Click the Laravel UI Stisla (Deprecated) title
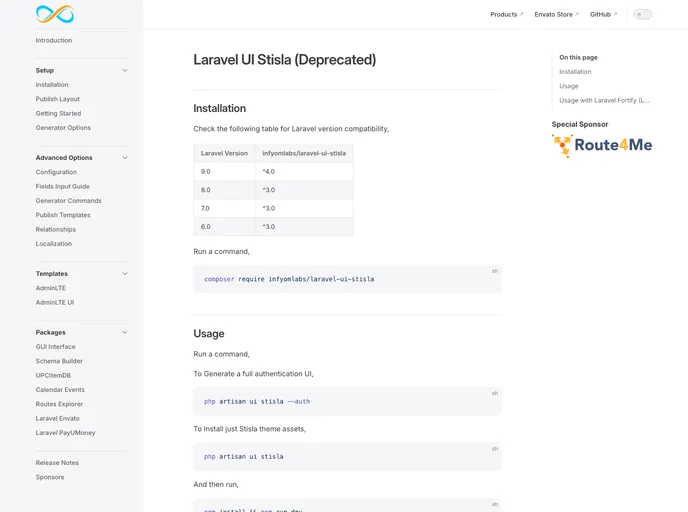Image resolution: width=688 pixels, height=512 pixels. click(285, 60)
